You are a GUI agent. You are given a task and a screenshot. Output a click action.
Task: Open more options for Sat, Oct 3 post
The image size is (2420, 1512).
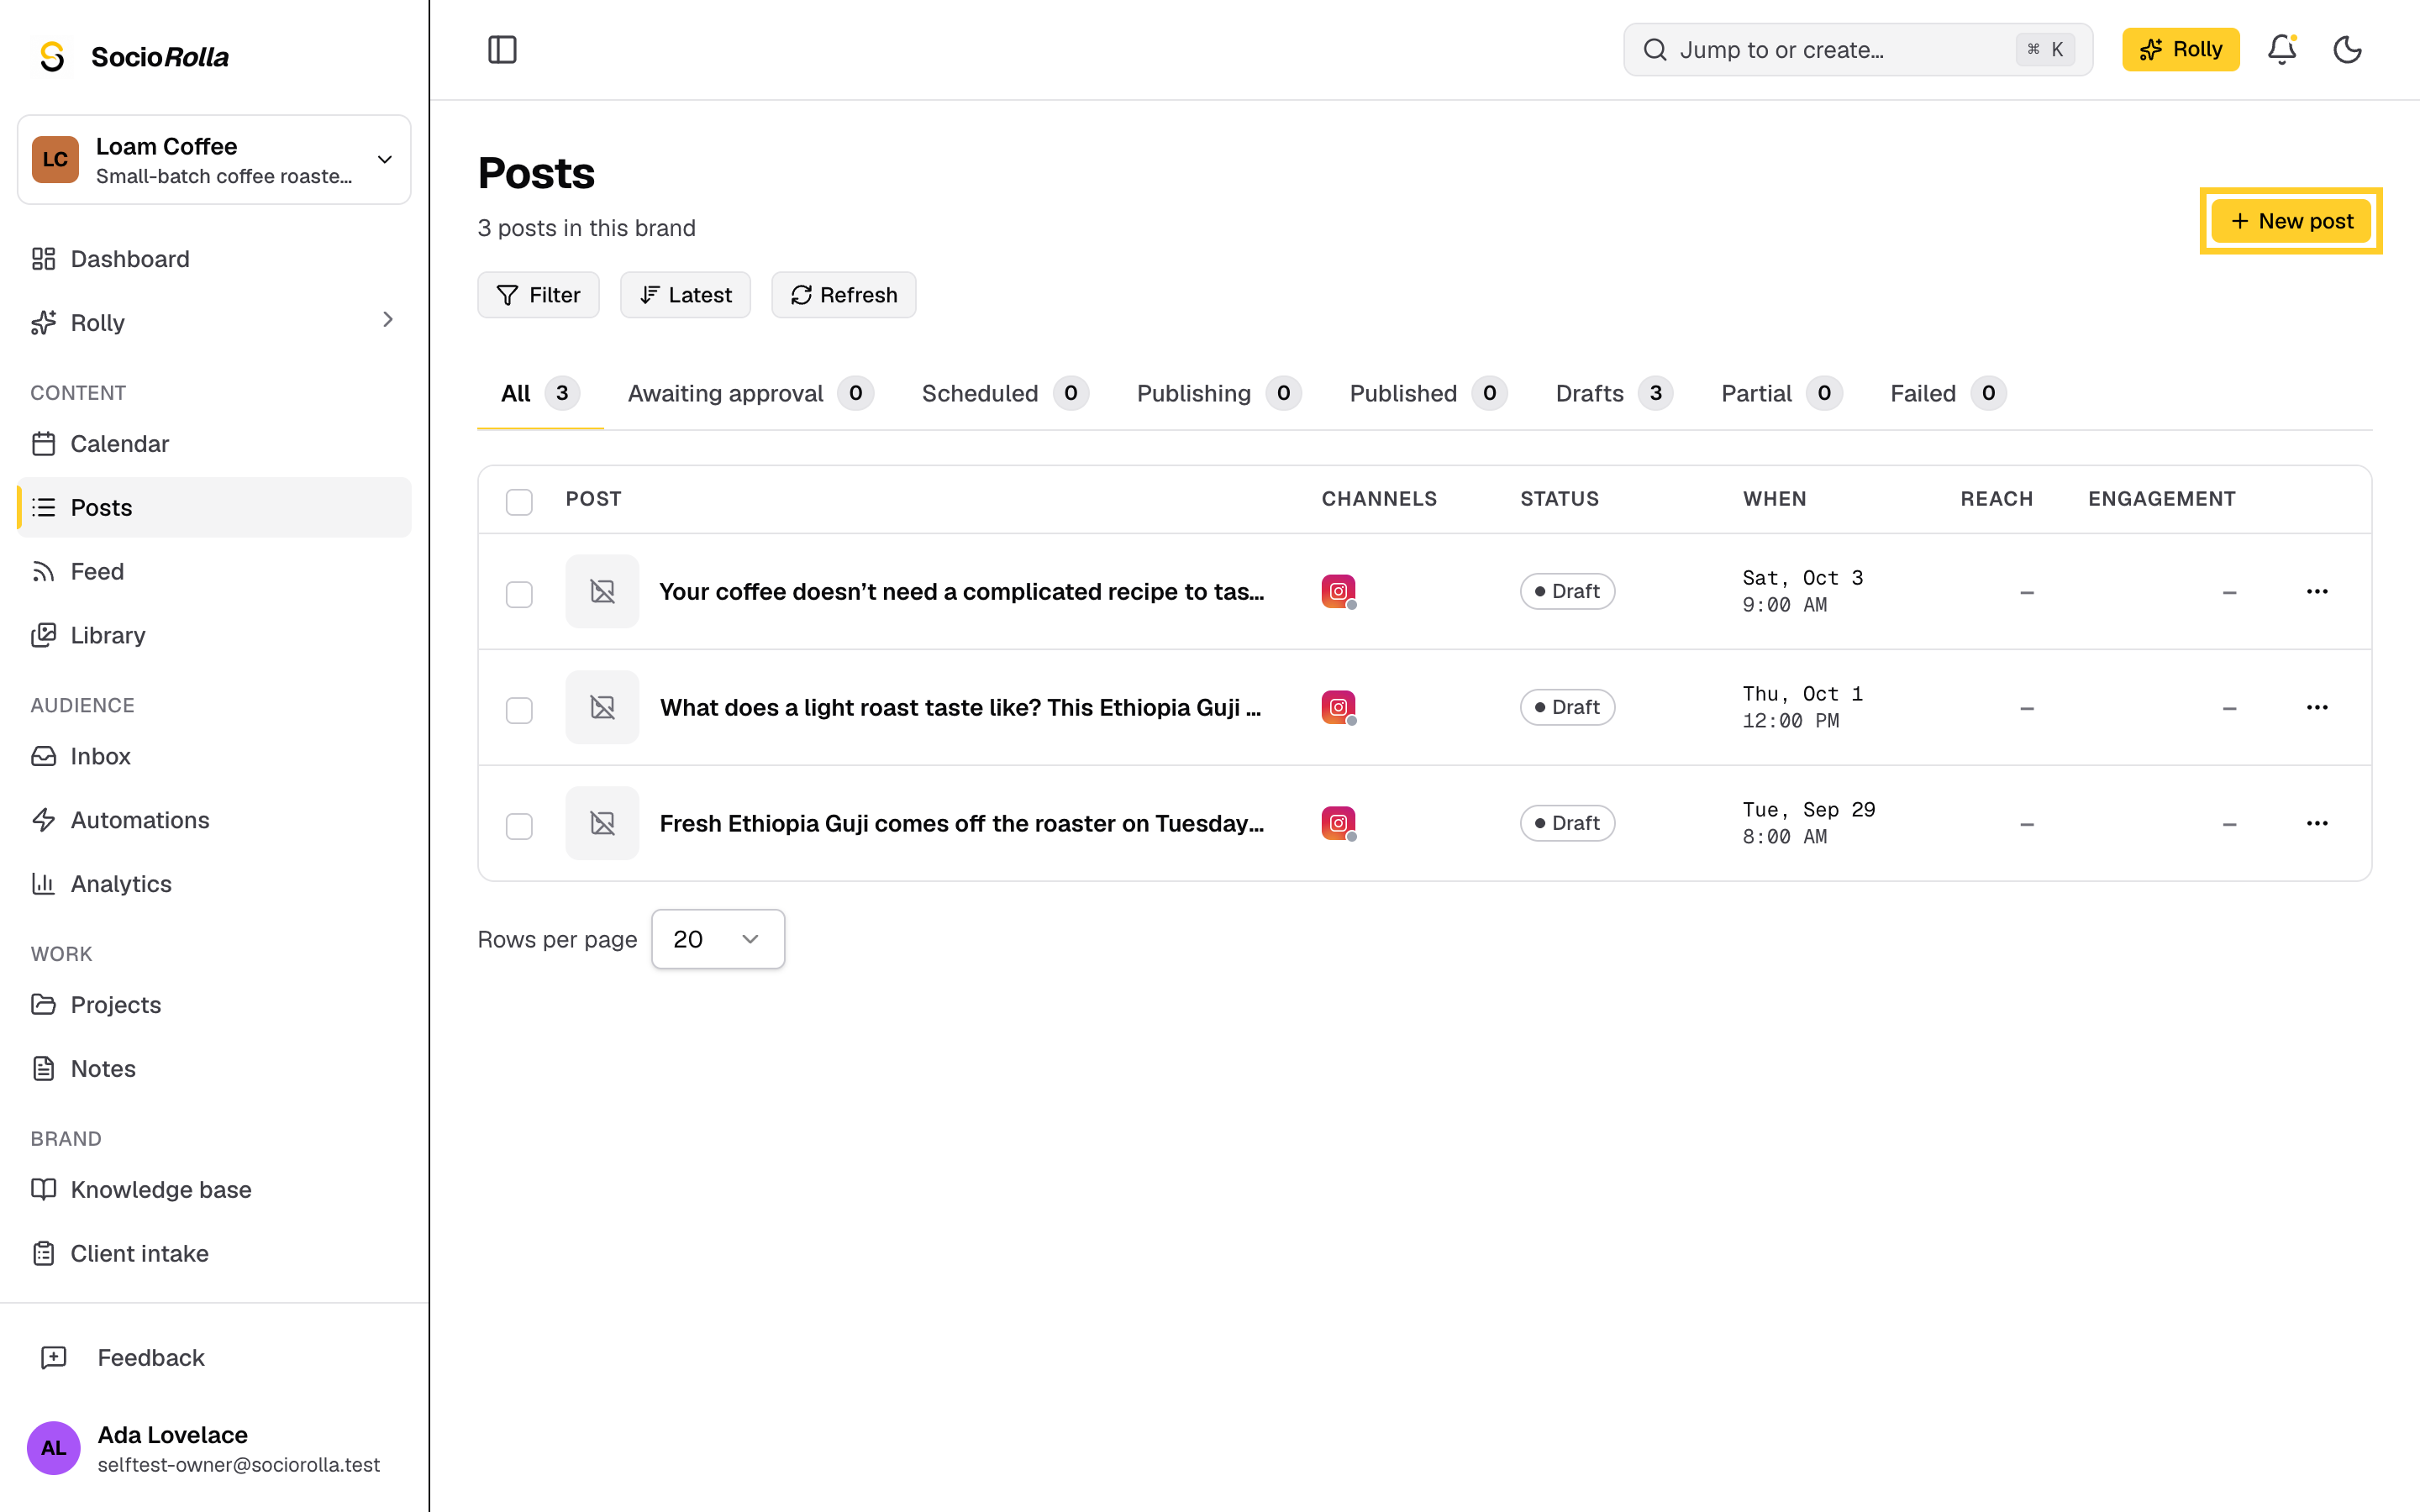(2317, 591)
